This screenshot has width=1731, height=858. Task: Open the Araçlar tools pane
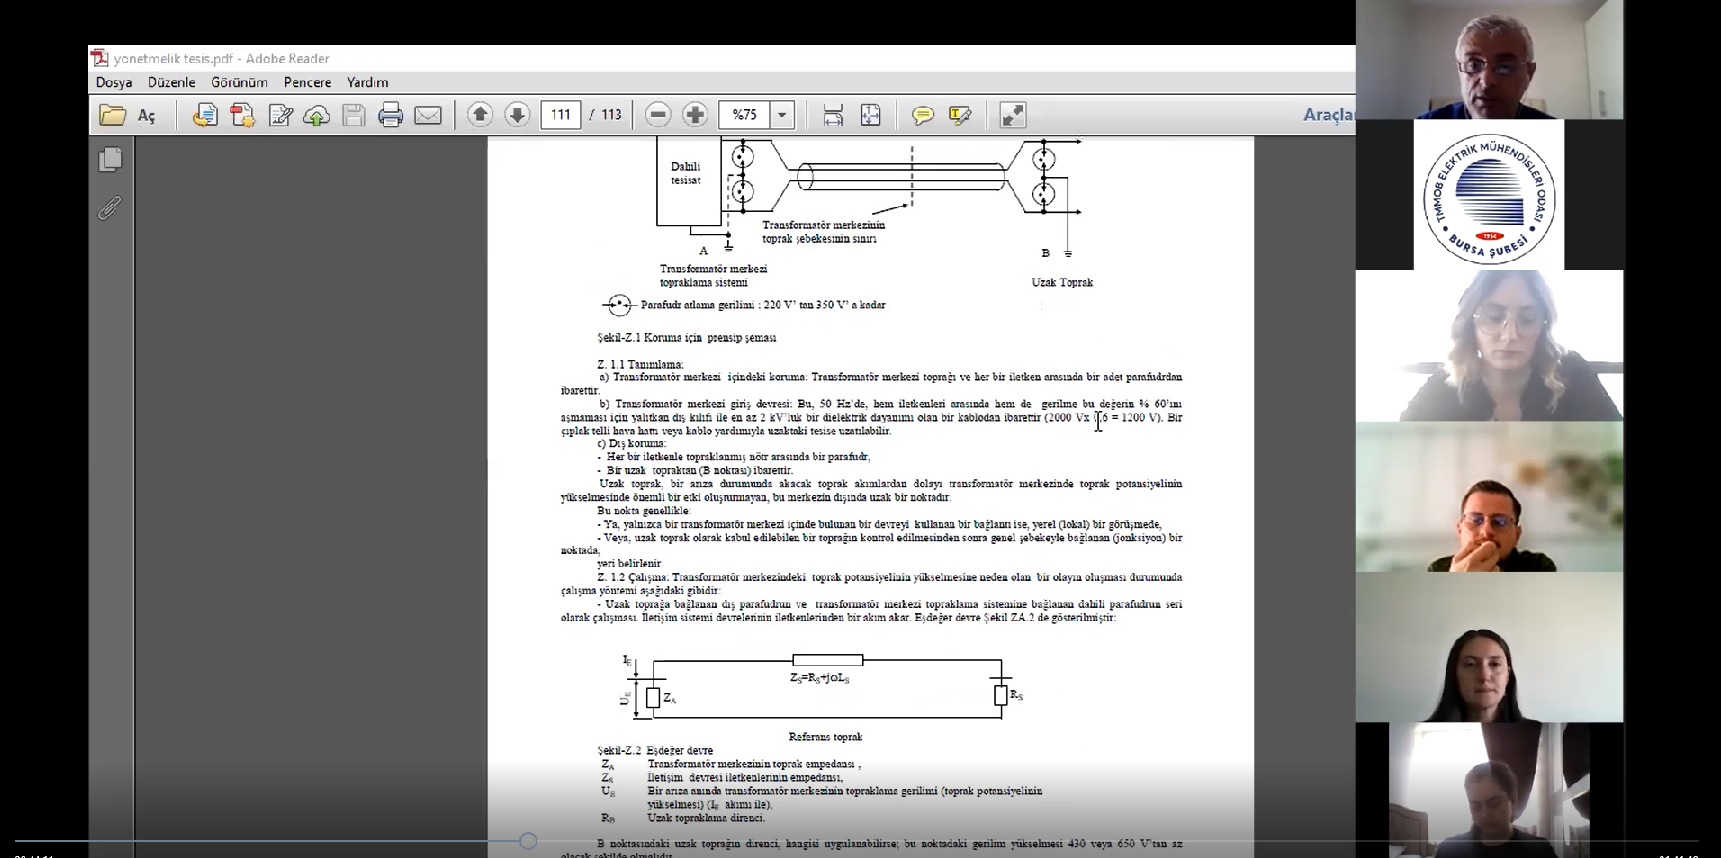click(1328, 115)
